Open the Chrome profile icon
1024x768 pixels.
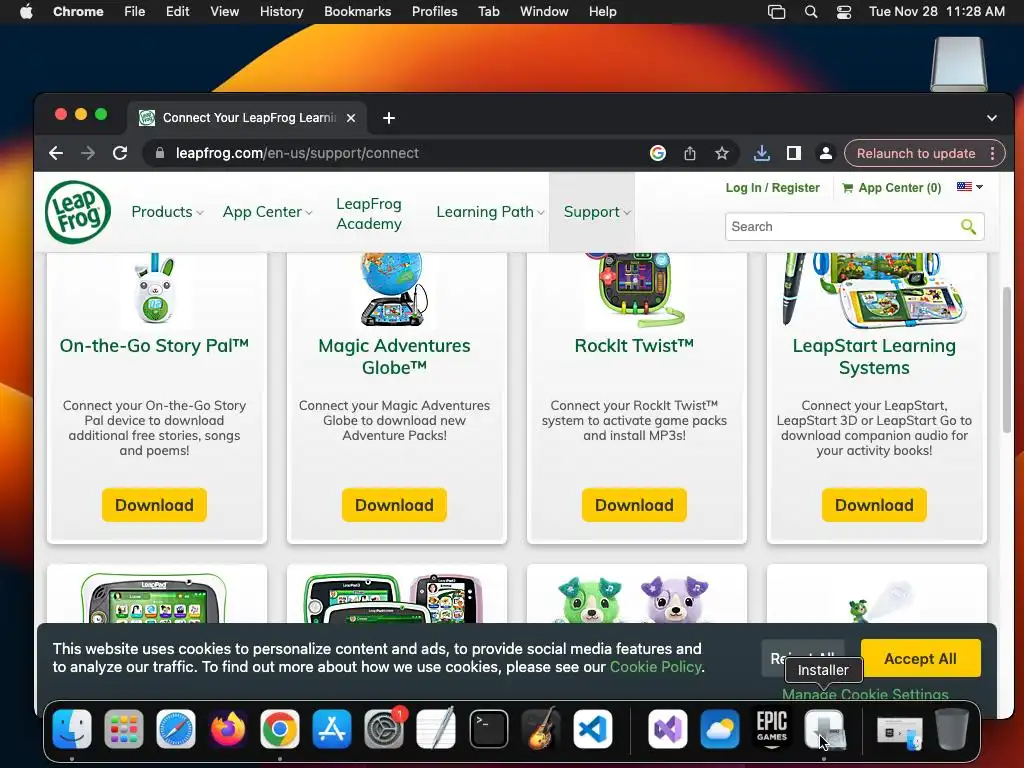(x=825, y=153)
